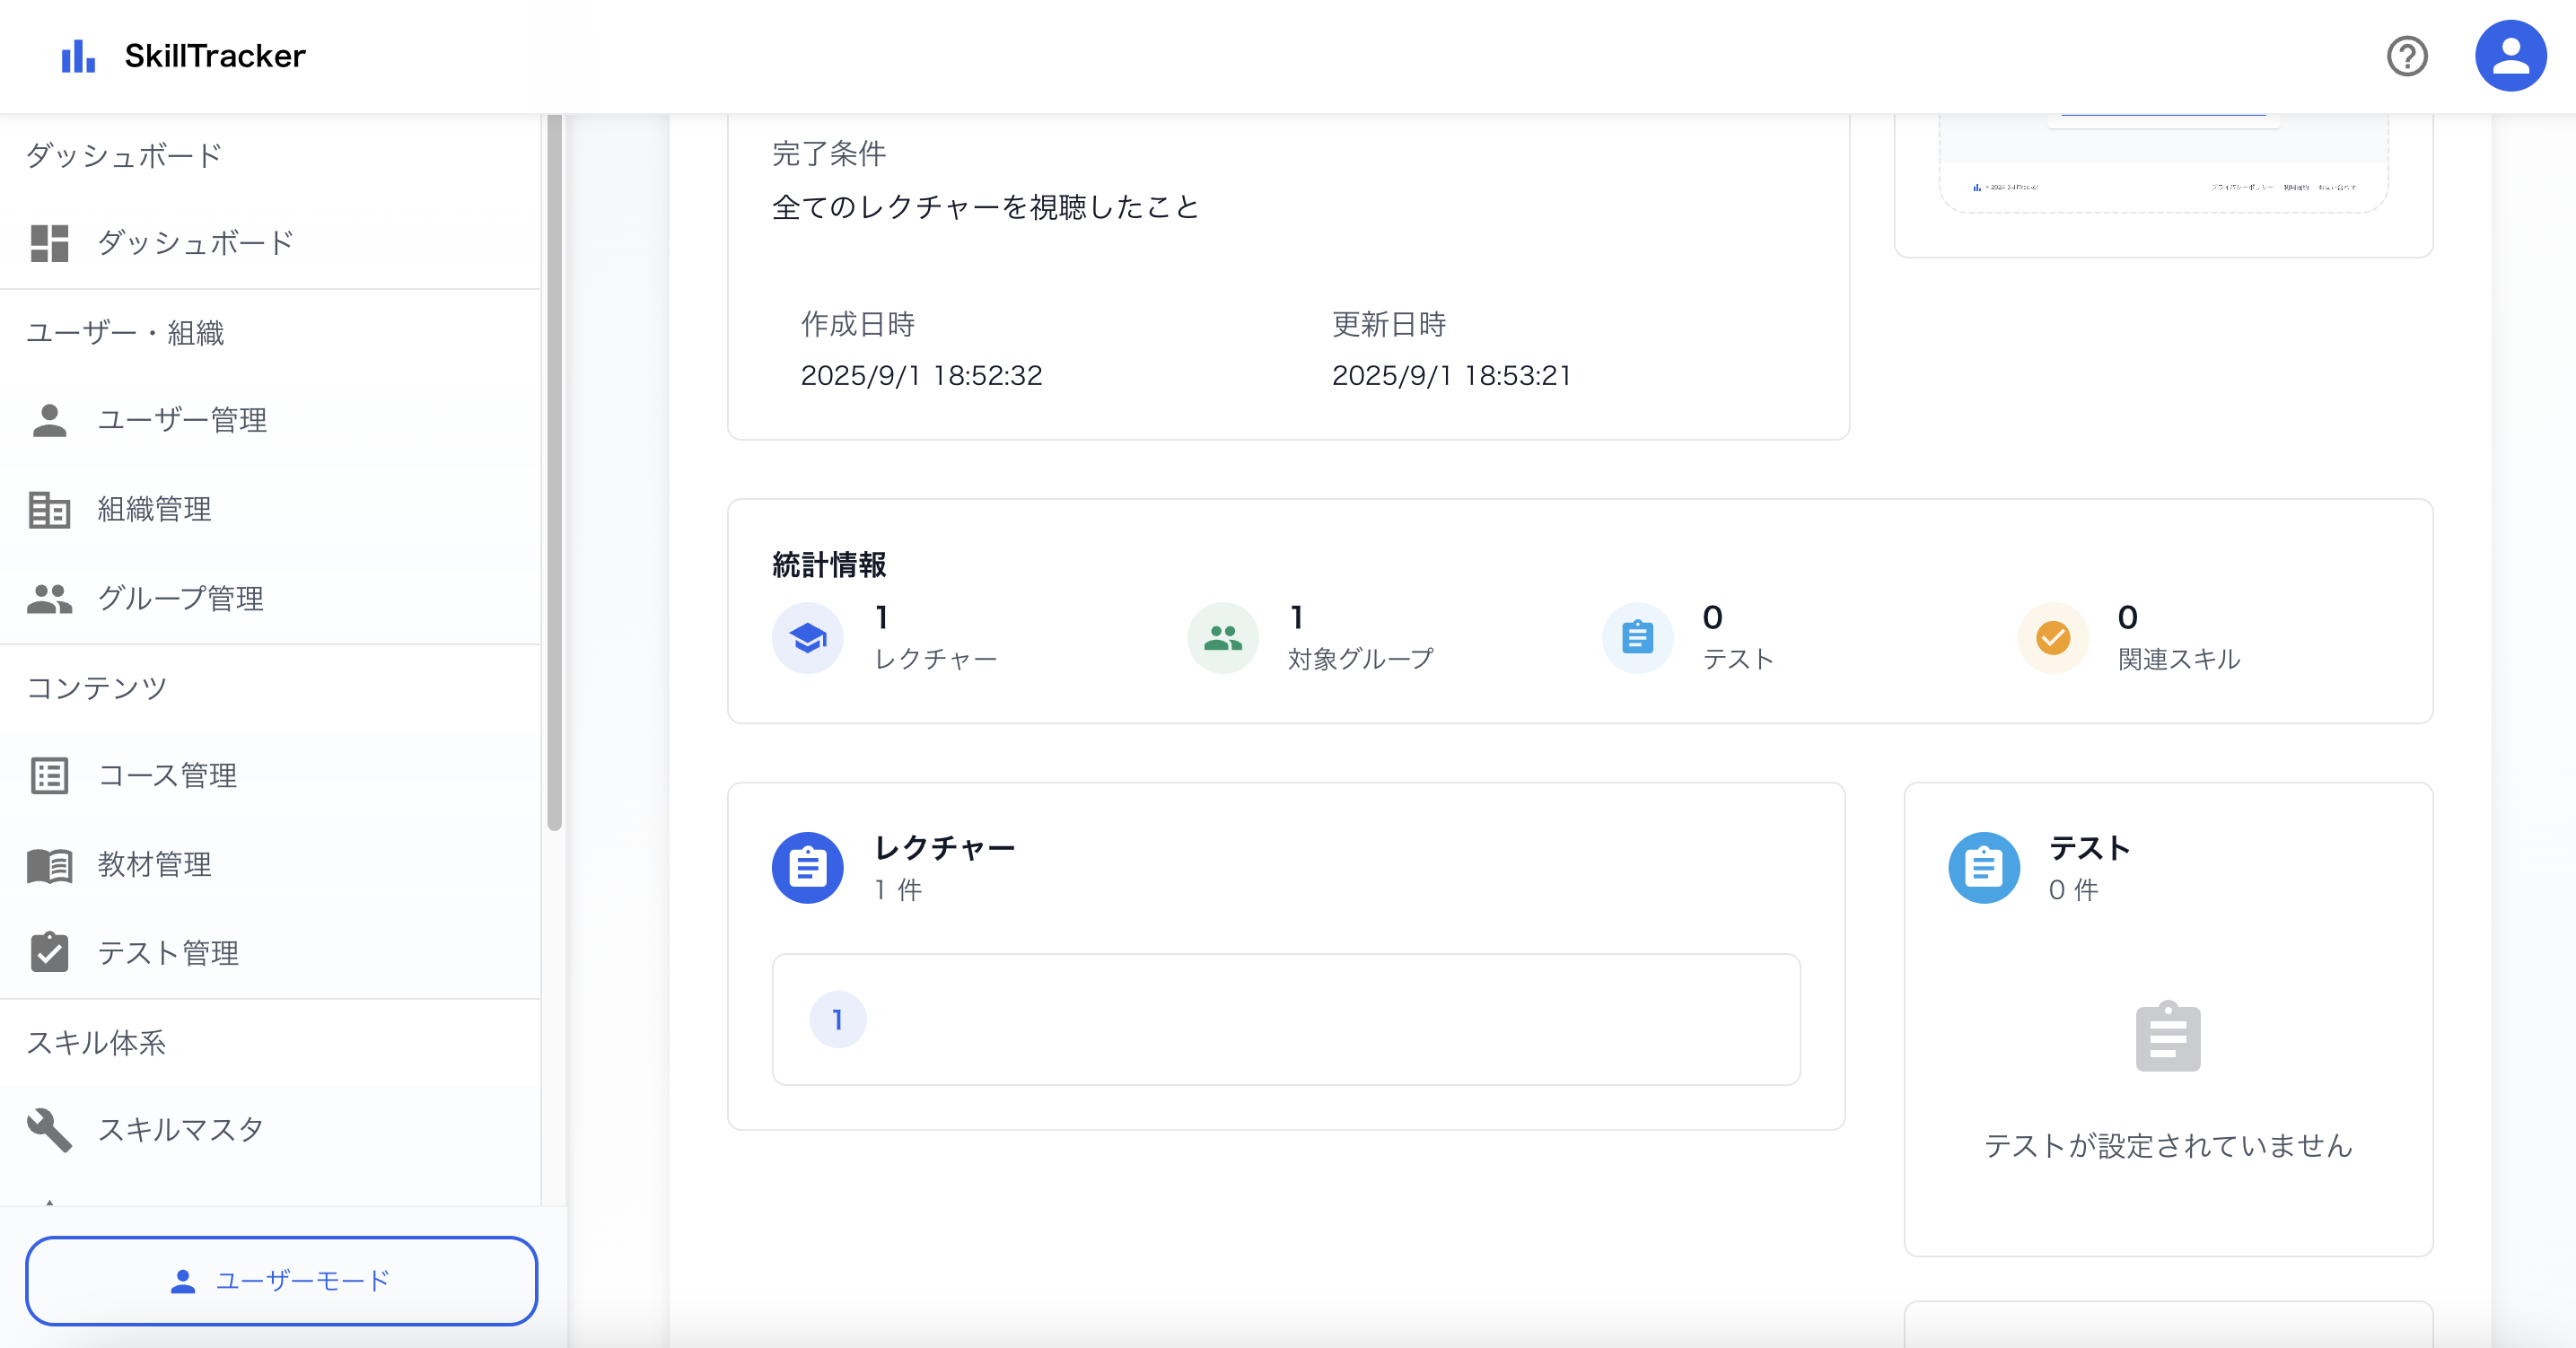
Task: Select the ユーザー管理 person icon
Action: [x=50, y=420]
